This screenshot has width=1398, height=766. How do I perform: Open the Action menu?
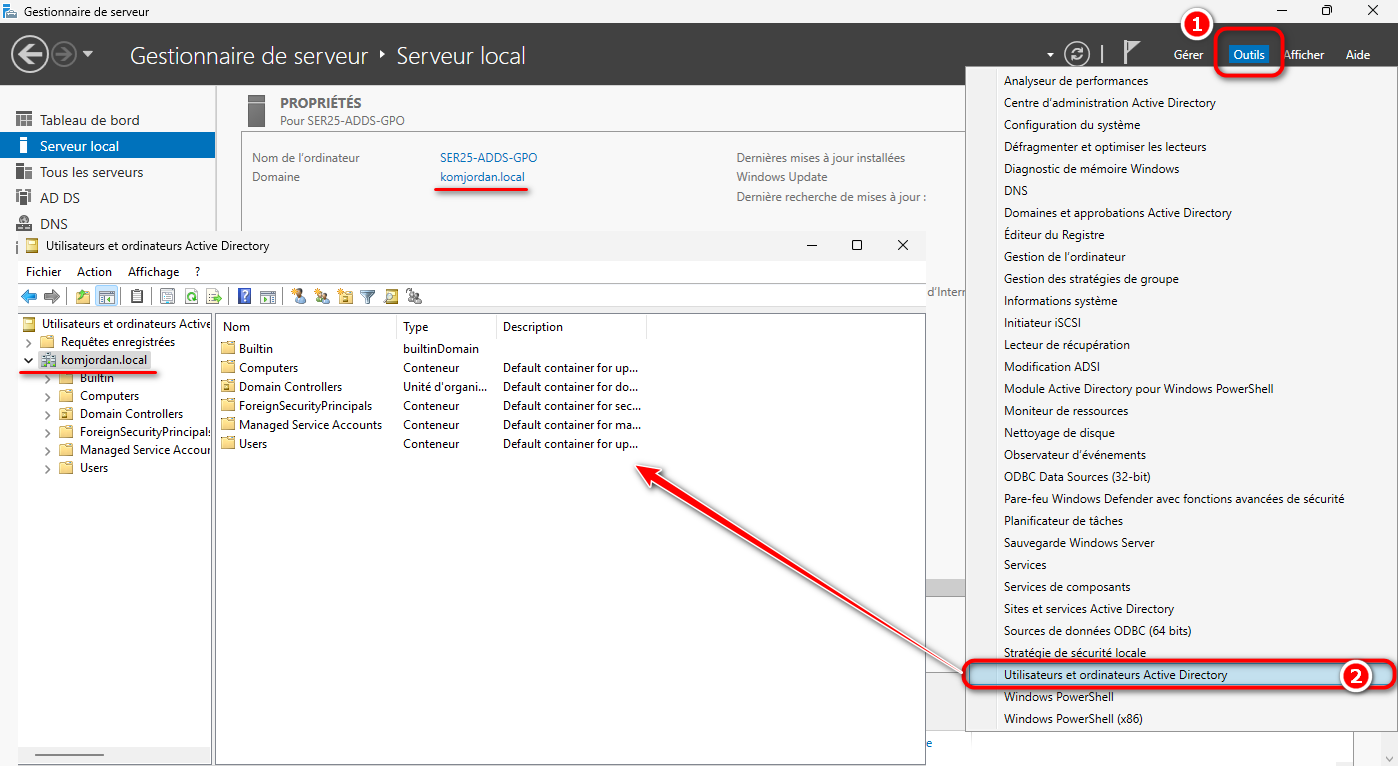click(x=95, y=272)
